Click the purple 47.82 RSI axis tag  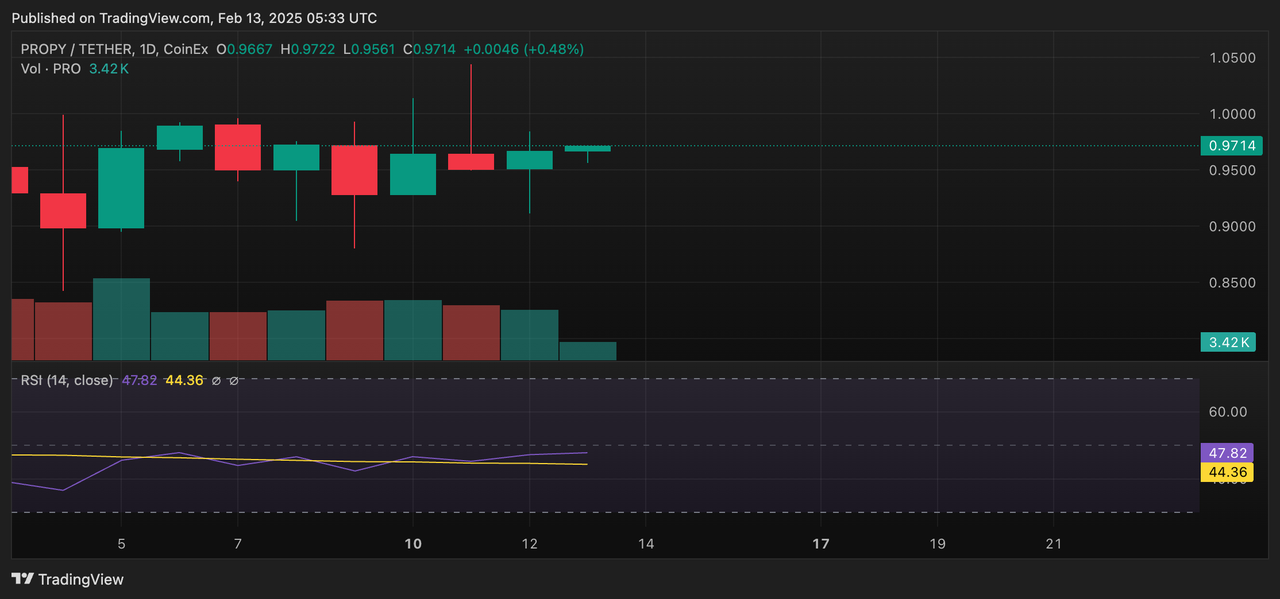1230,451
